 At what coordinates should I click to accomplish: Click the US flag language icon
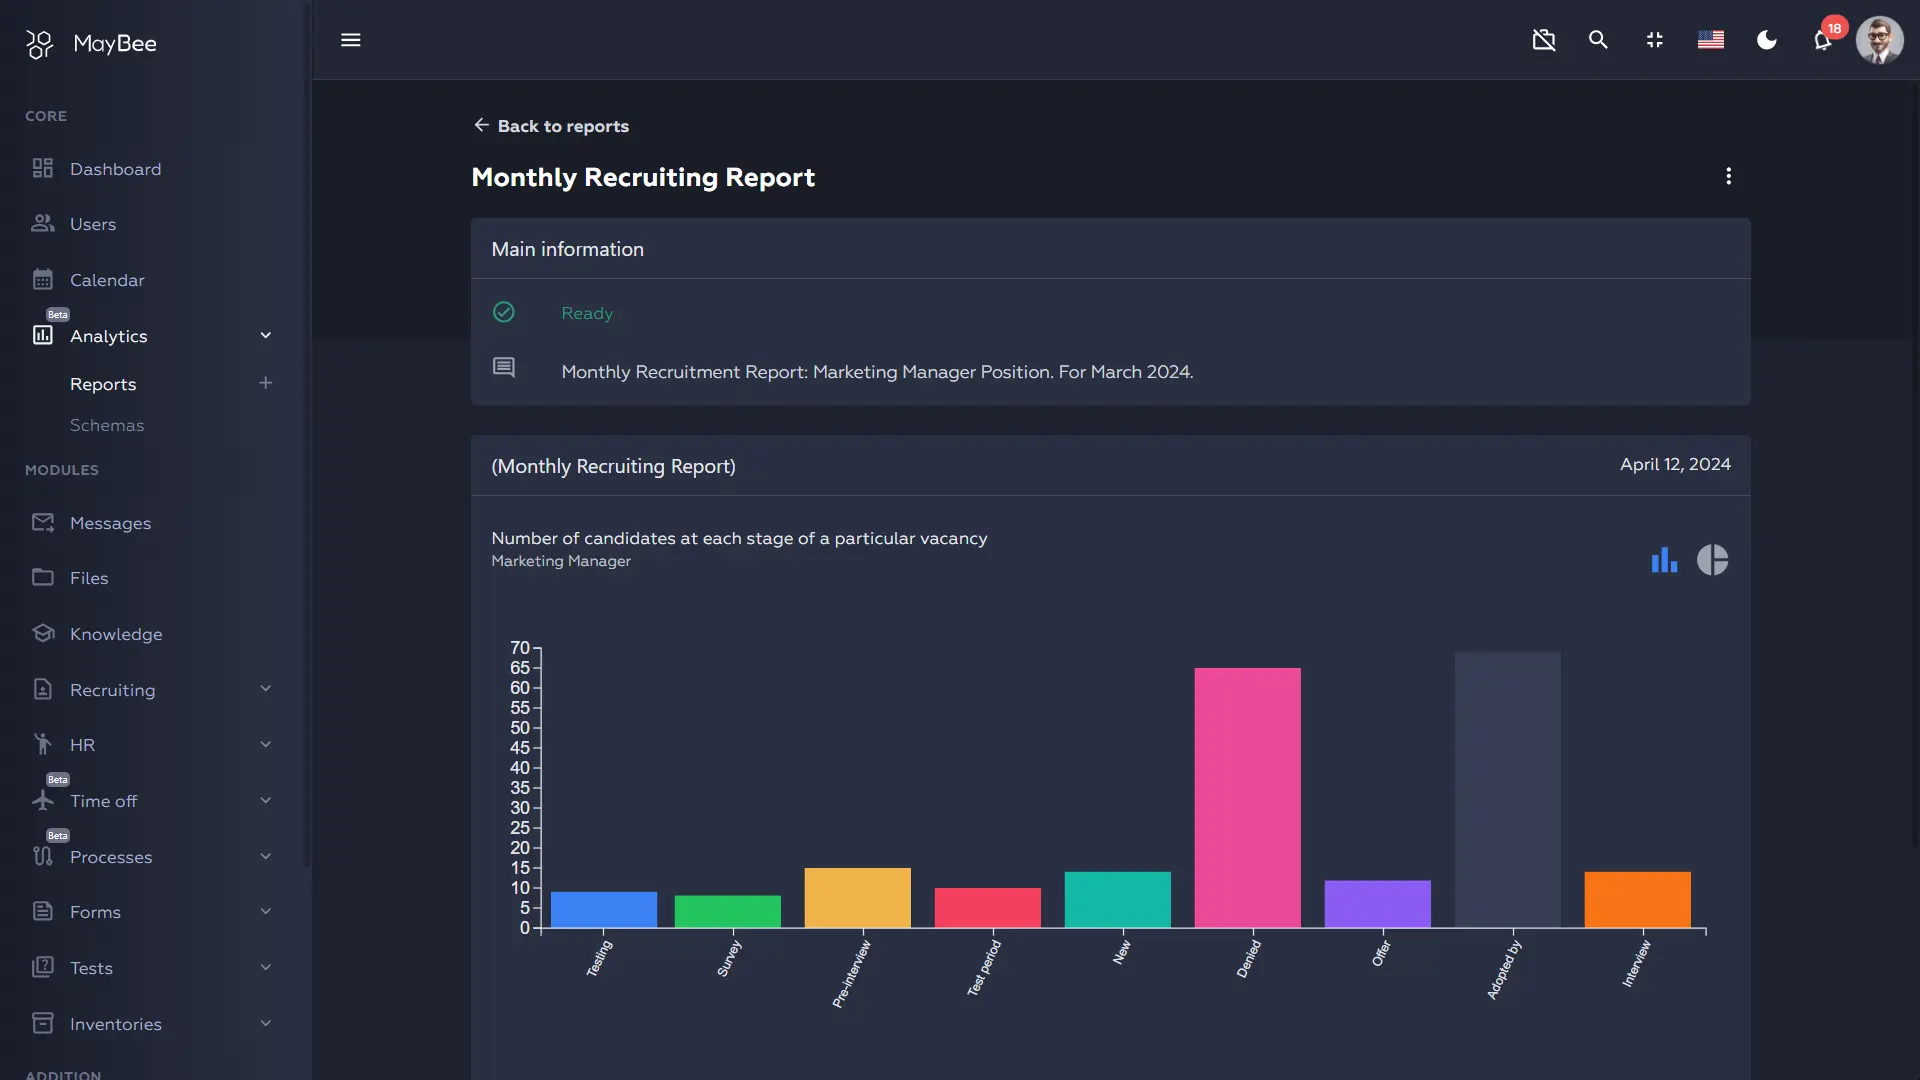[1711, 40]
